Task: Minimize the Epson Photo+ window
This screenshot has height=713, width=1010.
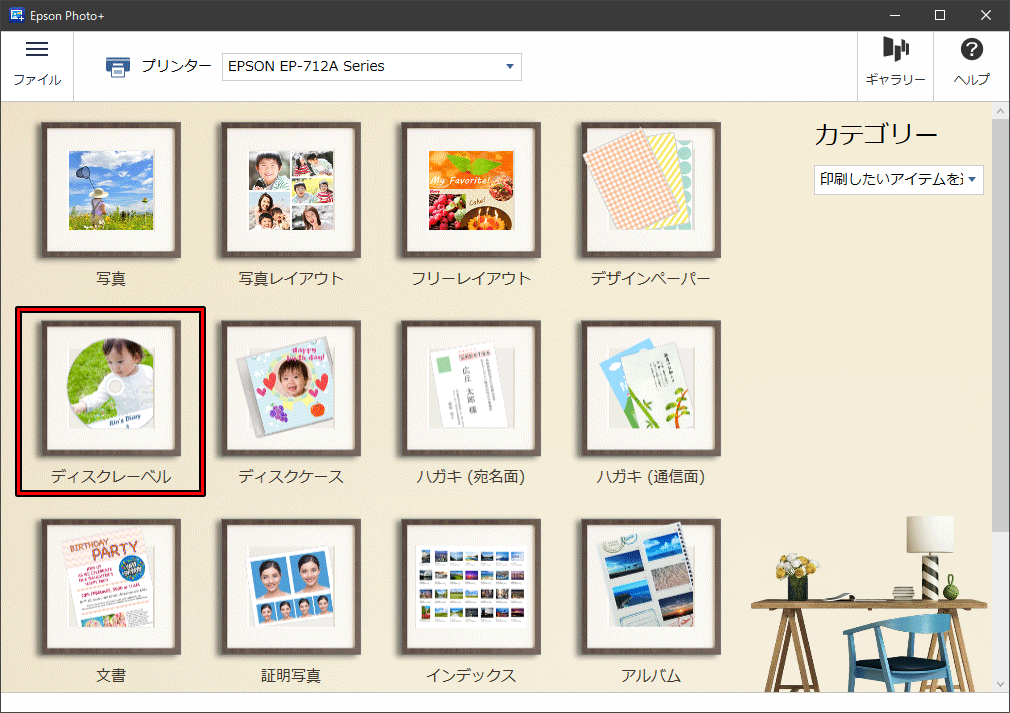Action: (894, 15)
